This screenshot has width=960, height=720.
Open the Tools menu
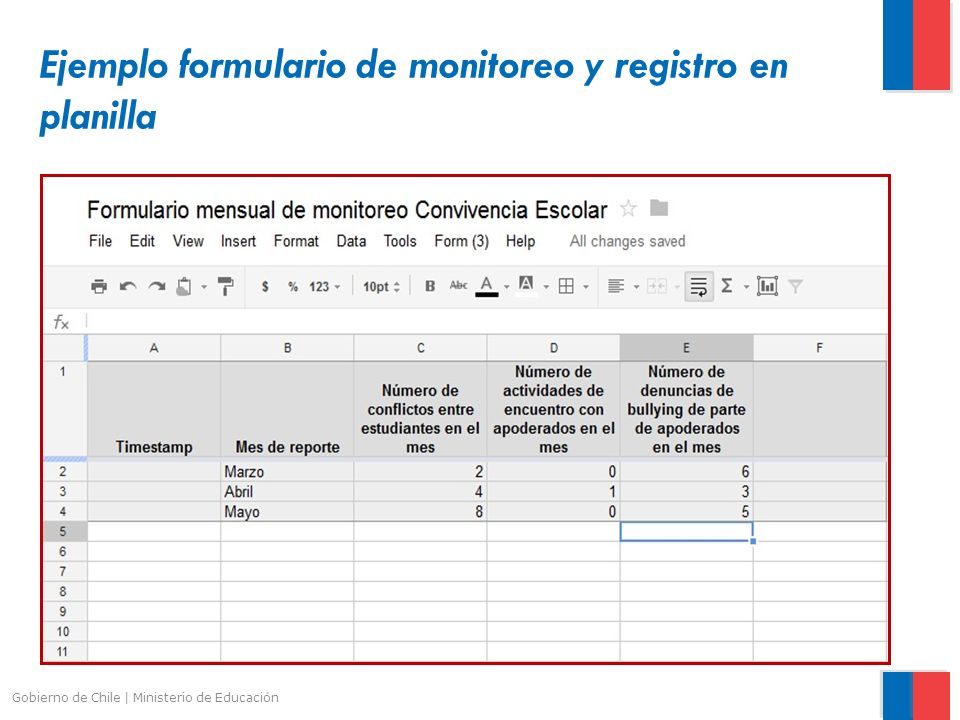click(x=400, y=241)
